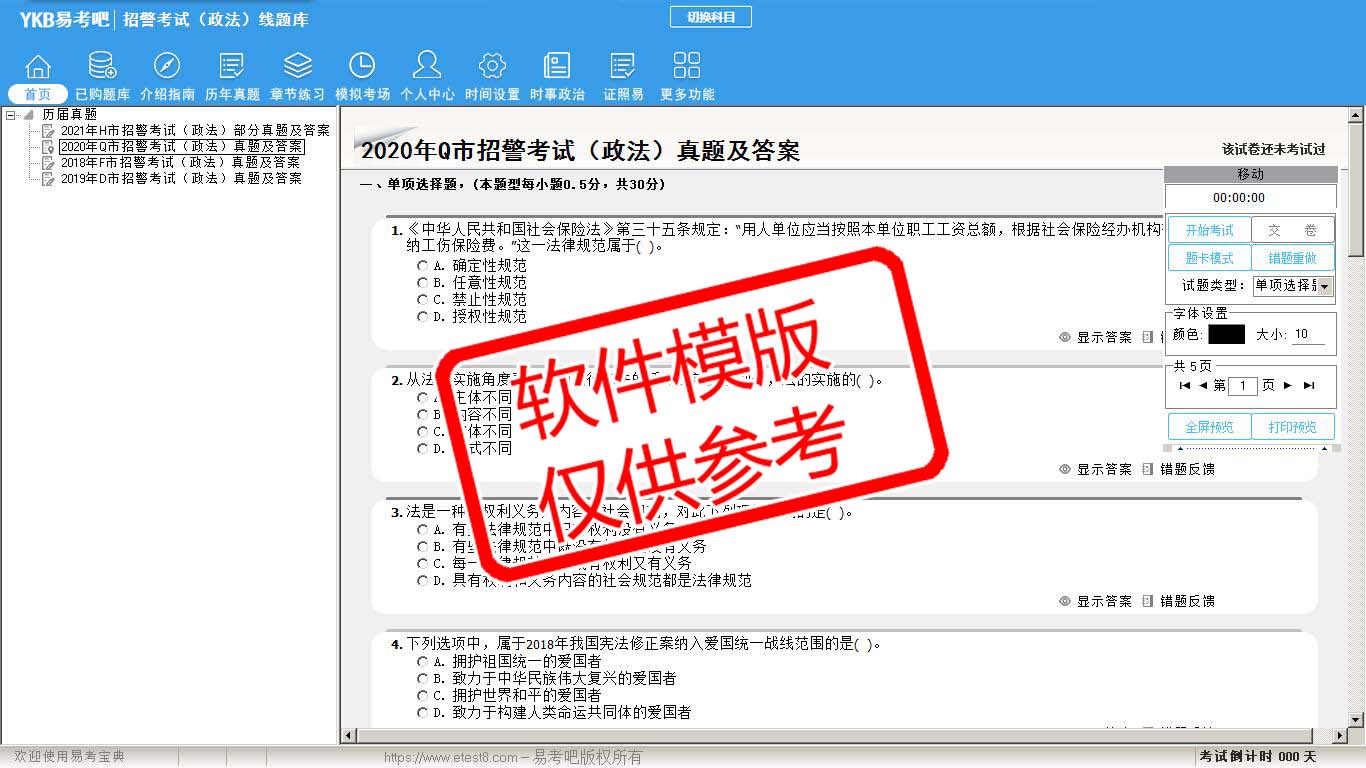Image resolution: width=1366 pixels, height=768 pixels.
Task: Choose option D 授权性规范 for question 1
Action: (423, 317)
